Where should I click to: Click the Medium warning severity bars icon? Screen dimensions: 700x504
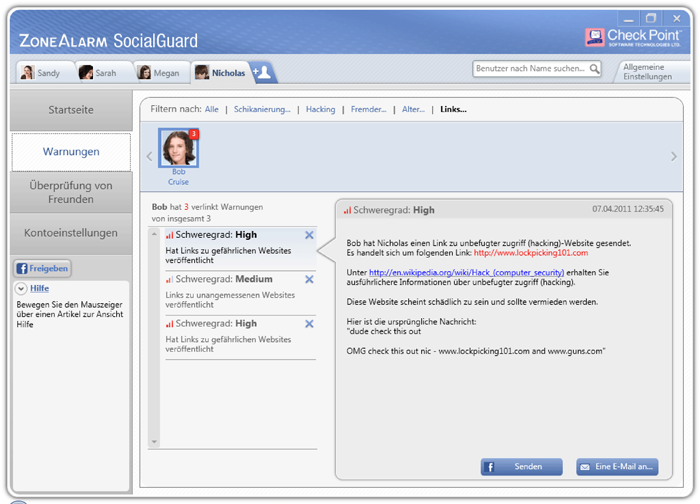click(169, 280)
